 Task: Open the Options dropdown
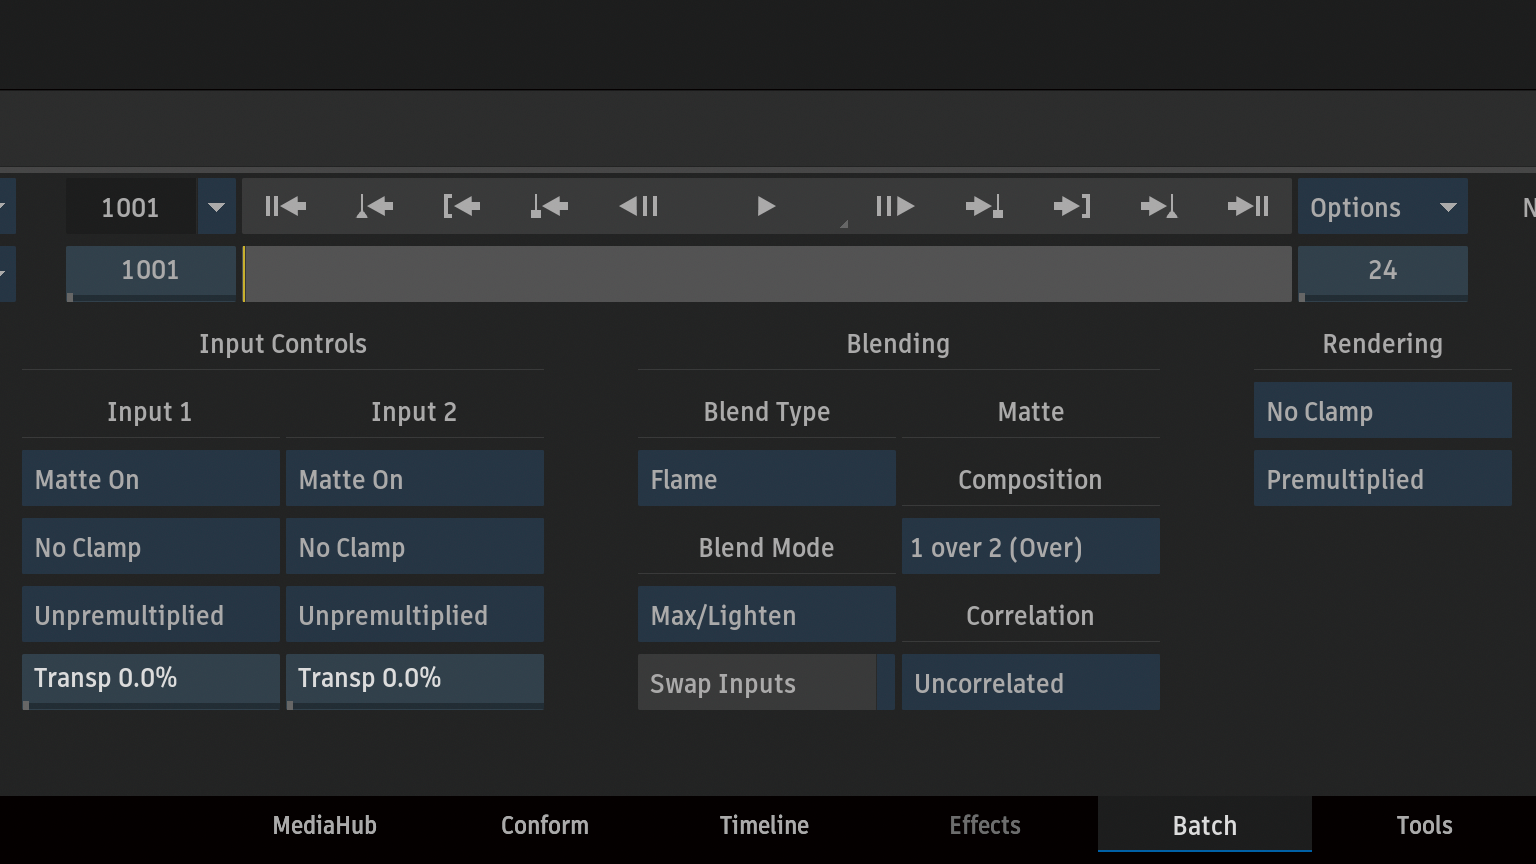(1382, 207)
